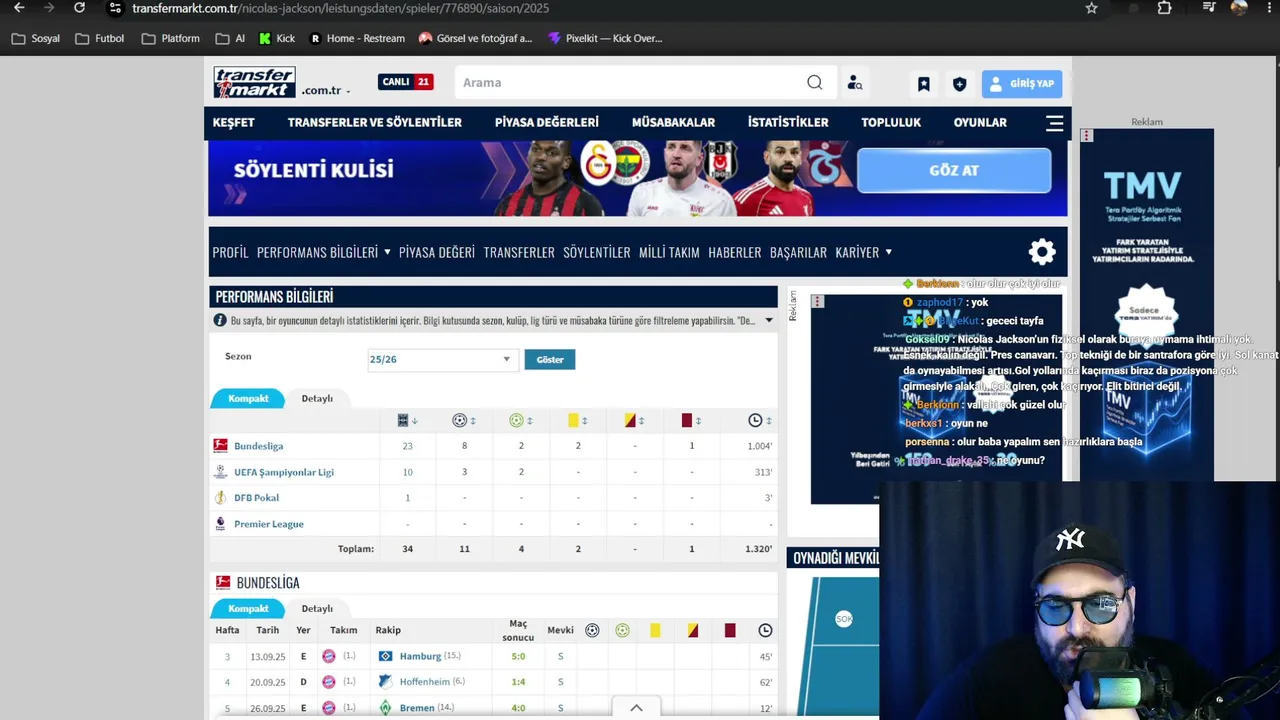Click the browser address bar URL
The image size is (1280, 720).
[340, 8]
